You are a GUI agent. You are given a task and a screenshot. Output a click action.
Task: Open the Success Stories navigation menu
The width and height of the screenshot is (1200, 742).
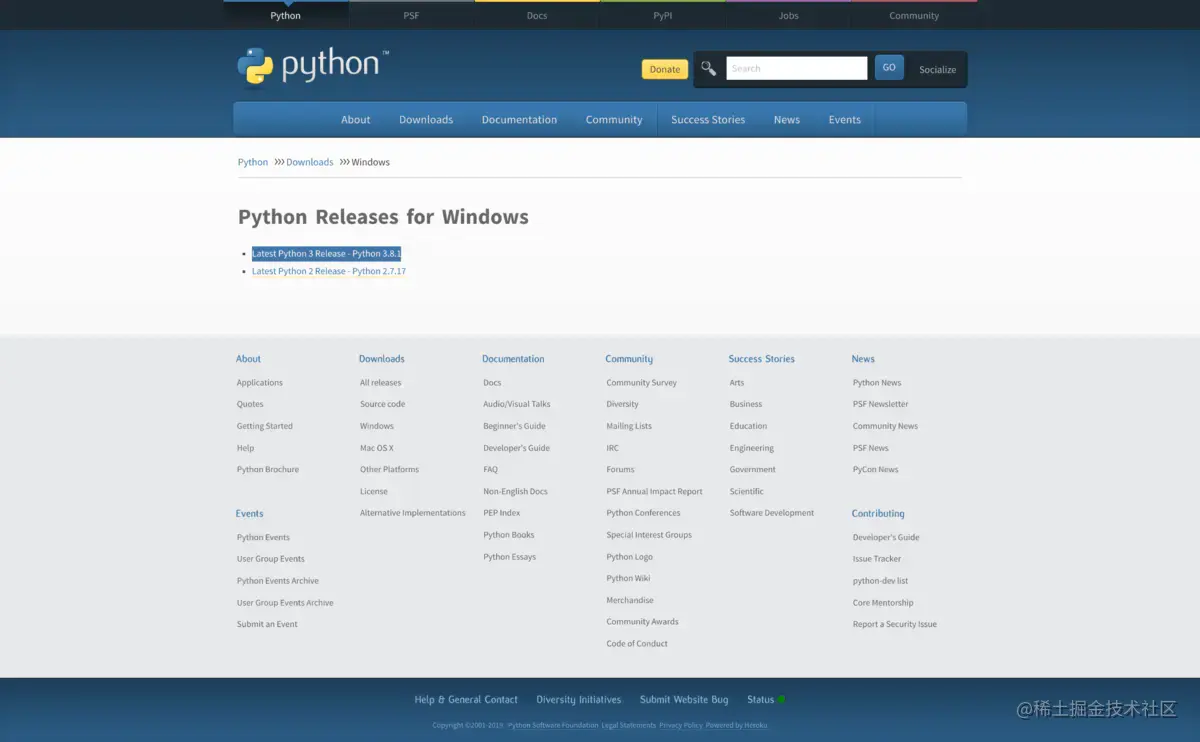click(x=708, y=119)
